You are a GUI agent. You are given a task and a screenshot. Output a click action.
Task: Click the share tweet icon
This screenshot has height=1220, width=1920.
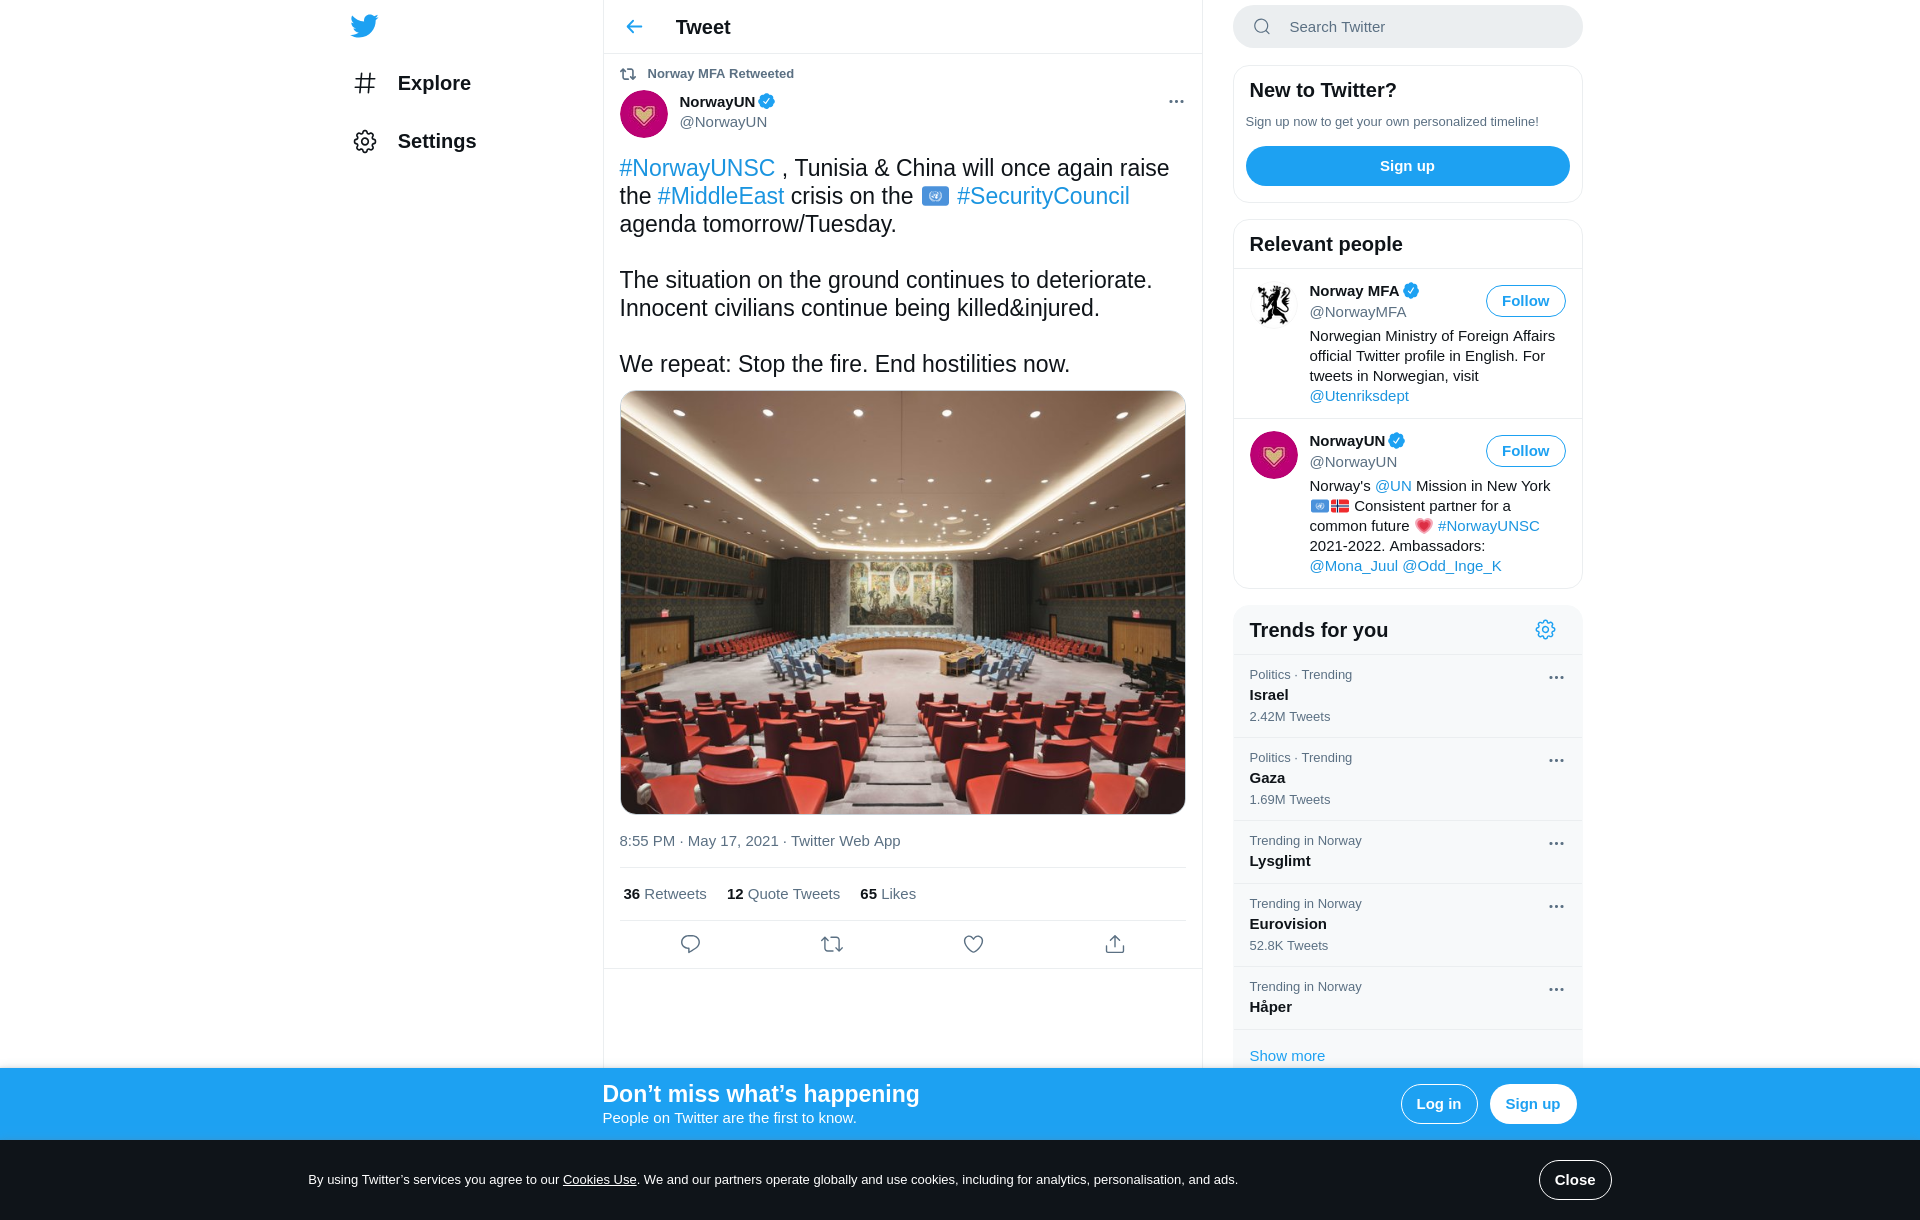[x=1115, y=944]
